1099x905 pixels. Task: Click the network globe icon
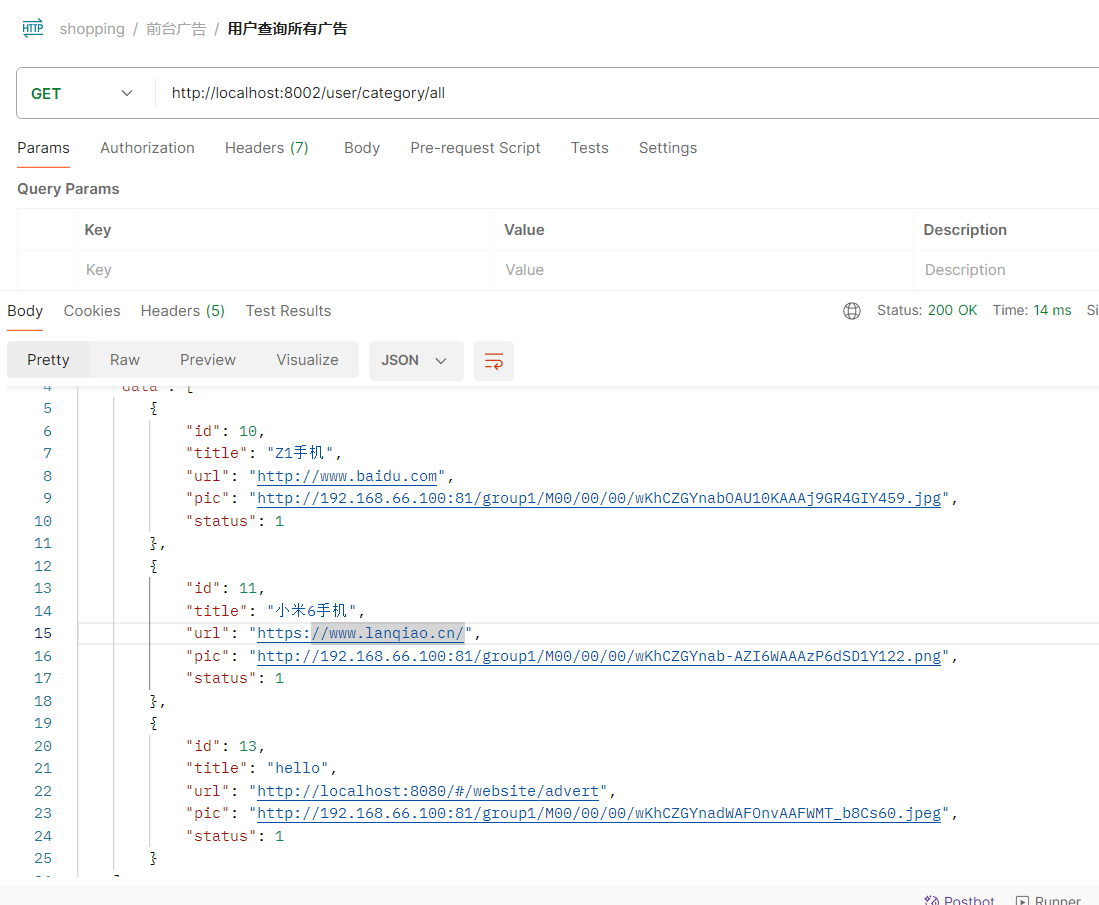pos(852,311)
